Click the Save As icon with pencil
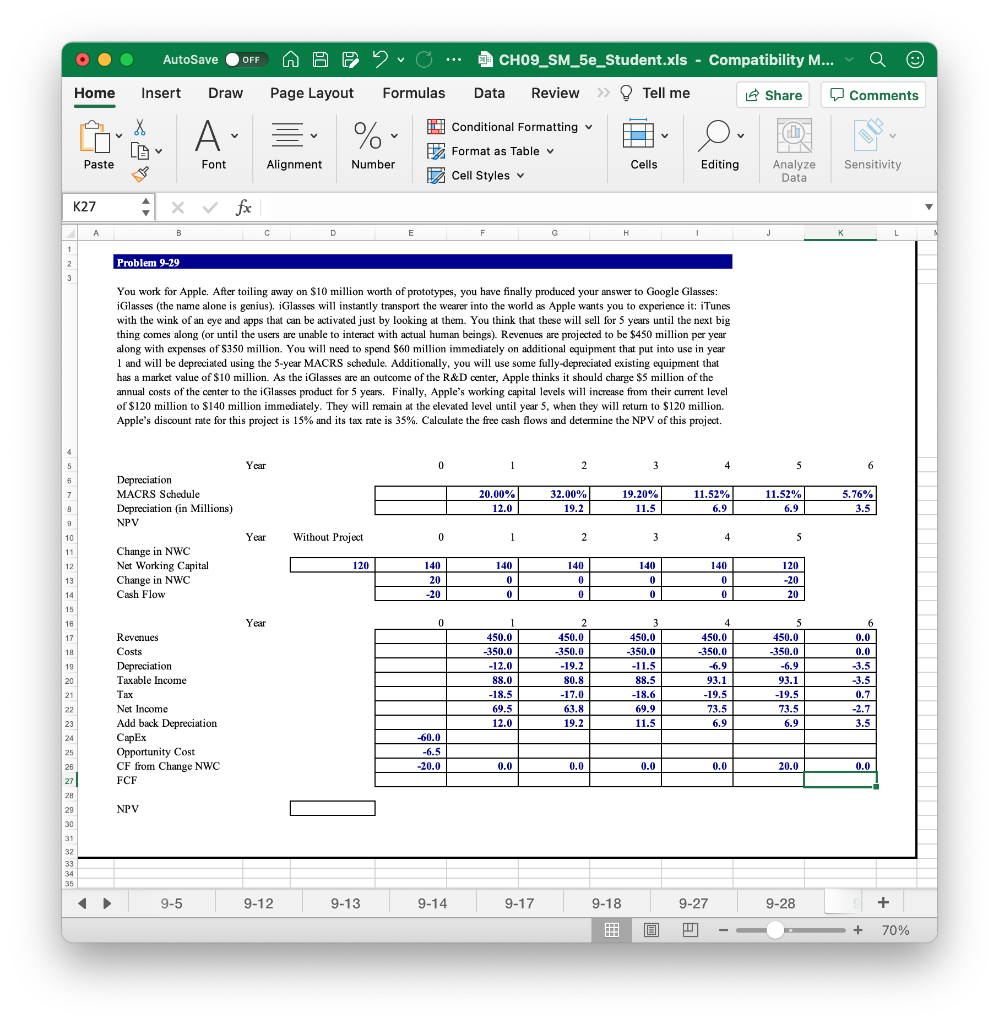999x1024 pixels. [350, 59]
